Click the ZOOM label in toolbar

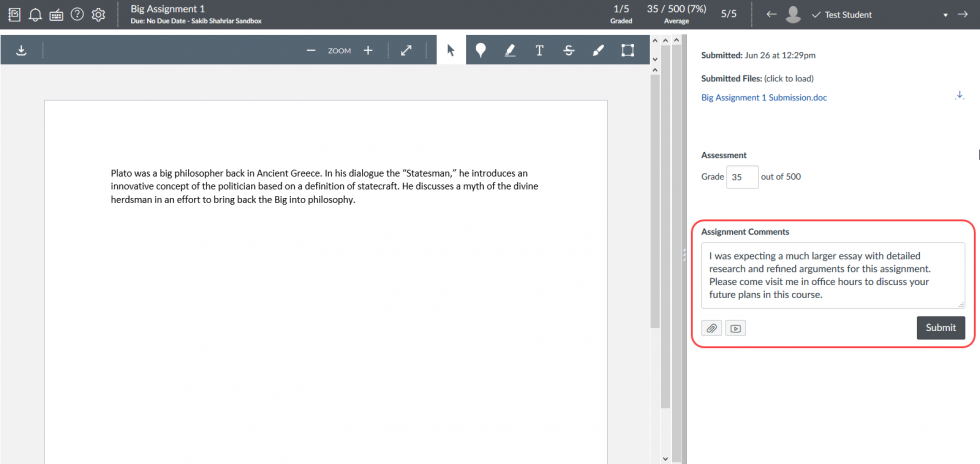click(339, 51)
